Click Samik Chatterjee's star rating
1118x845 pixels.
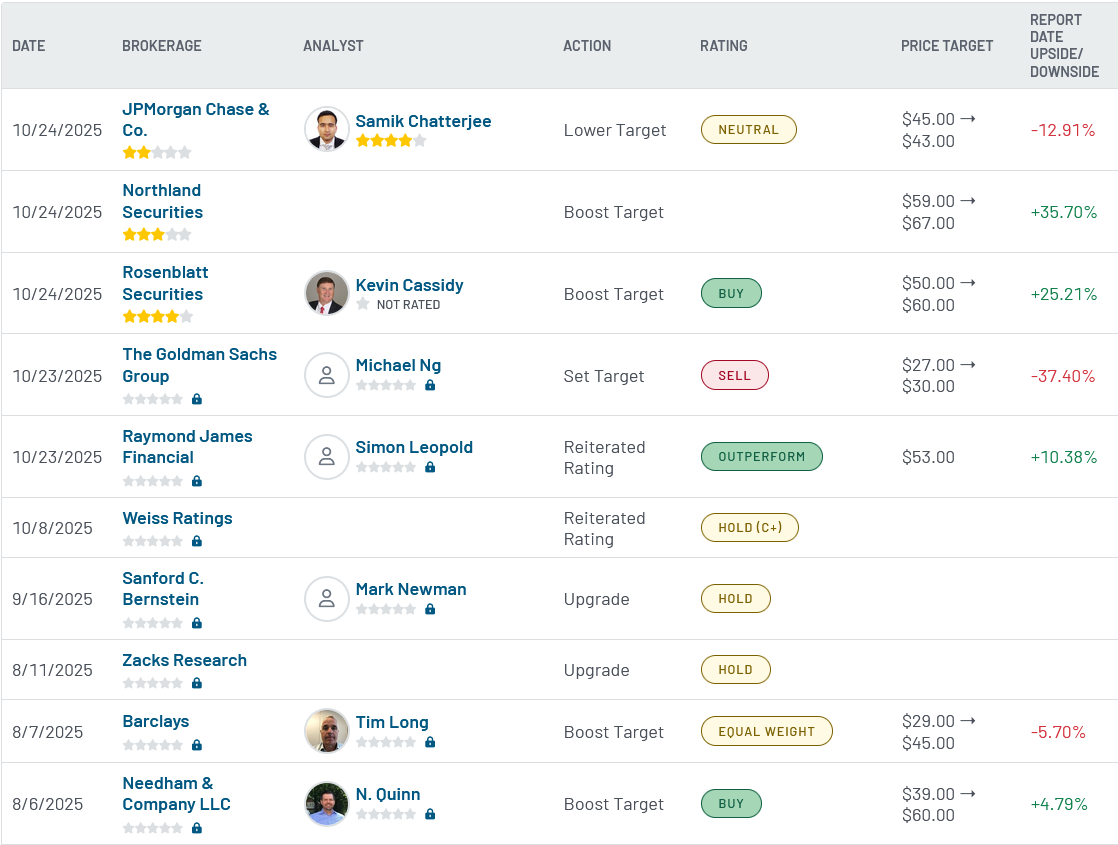(x=391, y=140)
